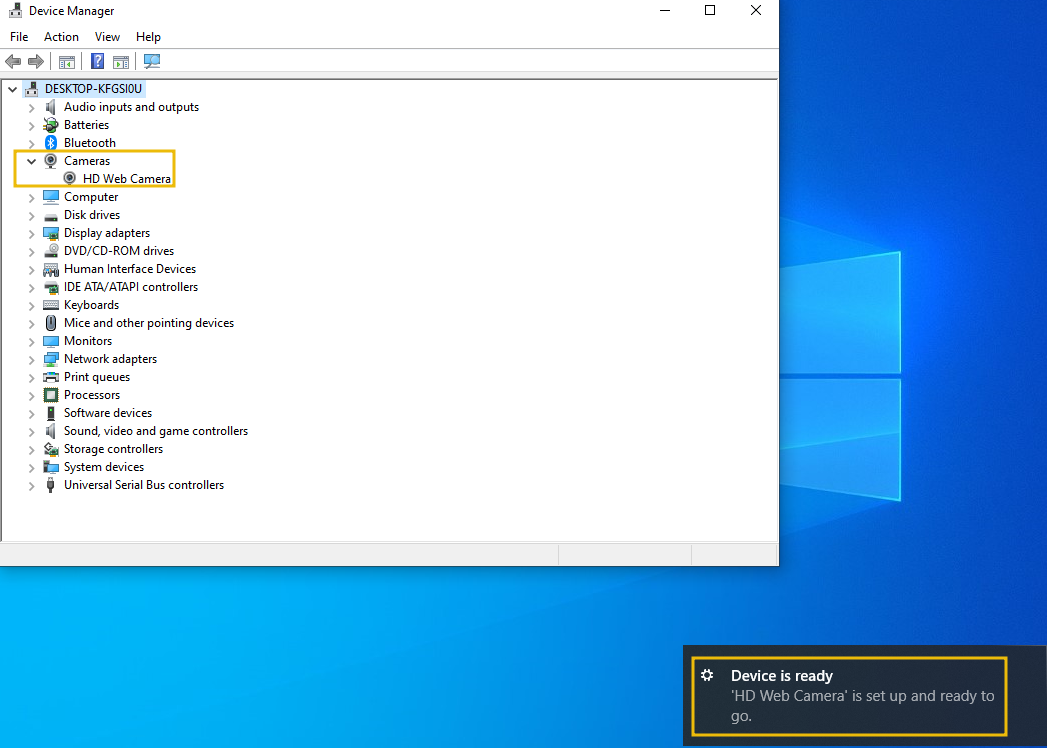Click the HD Web Camera device icon
This screenshot has height=748, width=1047.
pyautogui.click(x=69, y=178)
